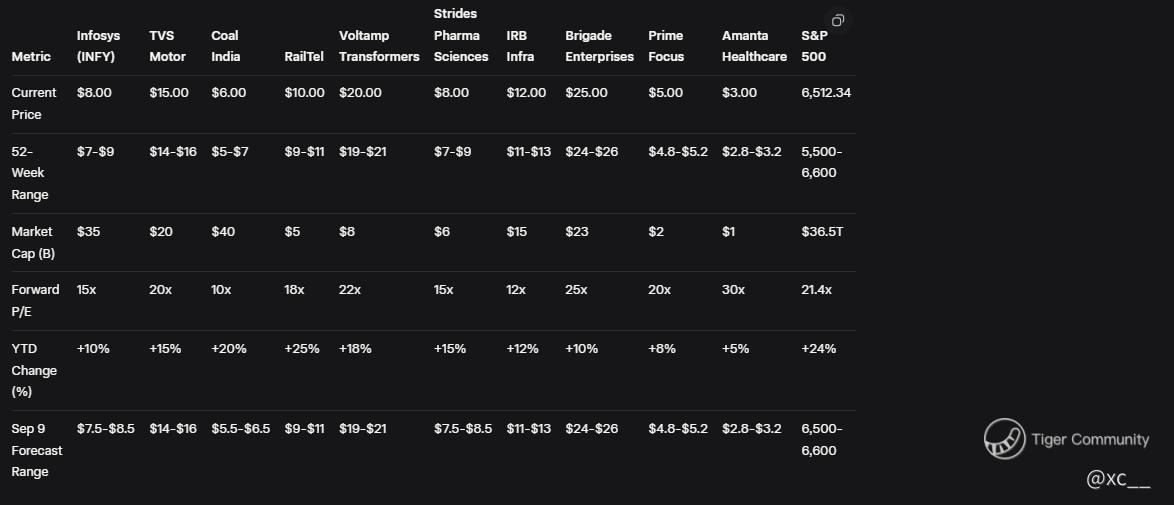Click the Metric column header
1174x505 pixels.
[x=31, y=57]
